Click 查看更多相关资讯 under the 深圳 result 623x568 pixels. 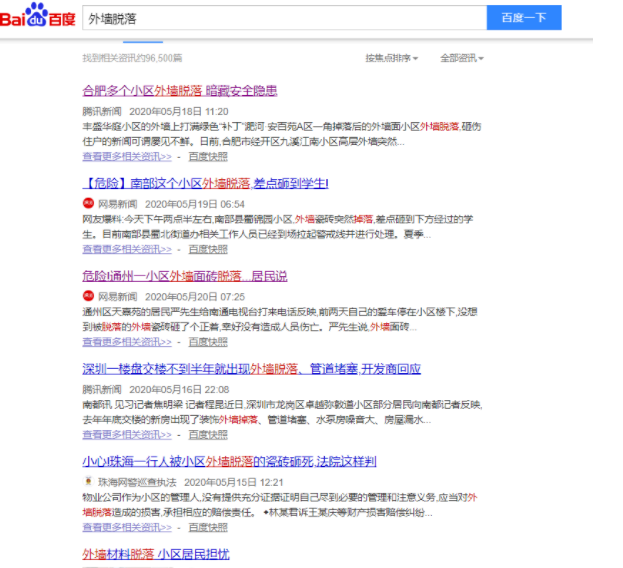[x=127, y=435]
